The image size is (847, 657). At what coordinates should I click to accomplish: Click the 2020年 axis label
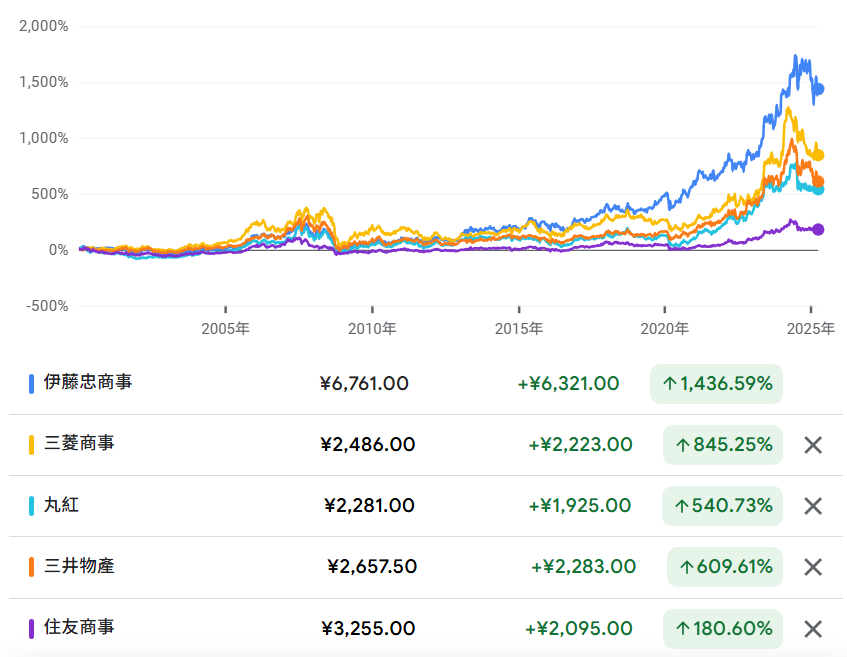pyautogui.click(x=664, y=328)
